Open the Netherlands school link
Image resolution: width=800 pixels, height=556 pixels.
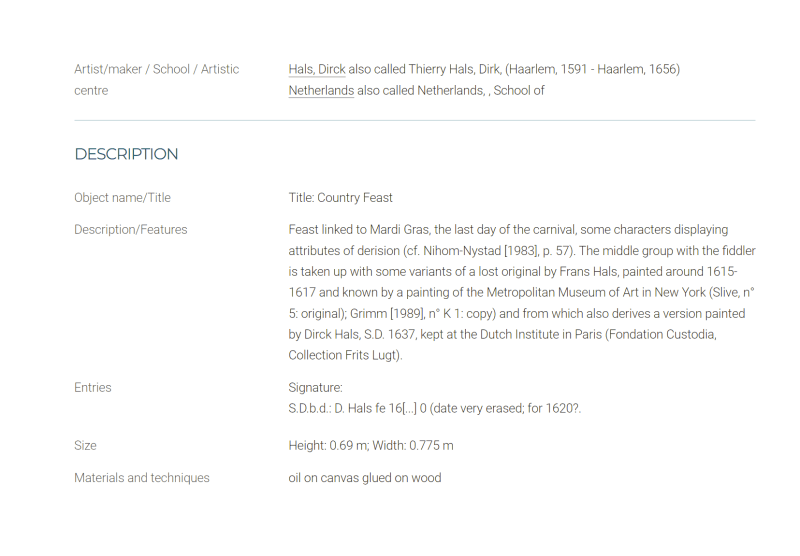(x=321, y=91)
